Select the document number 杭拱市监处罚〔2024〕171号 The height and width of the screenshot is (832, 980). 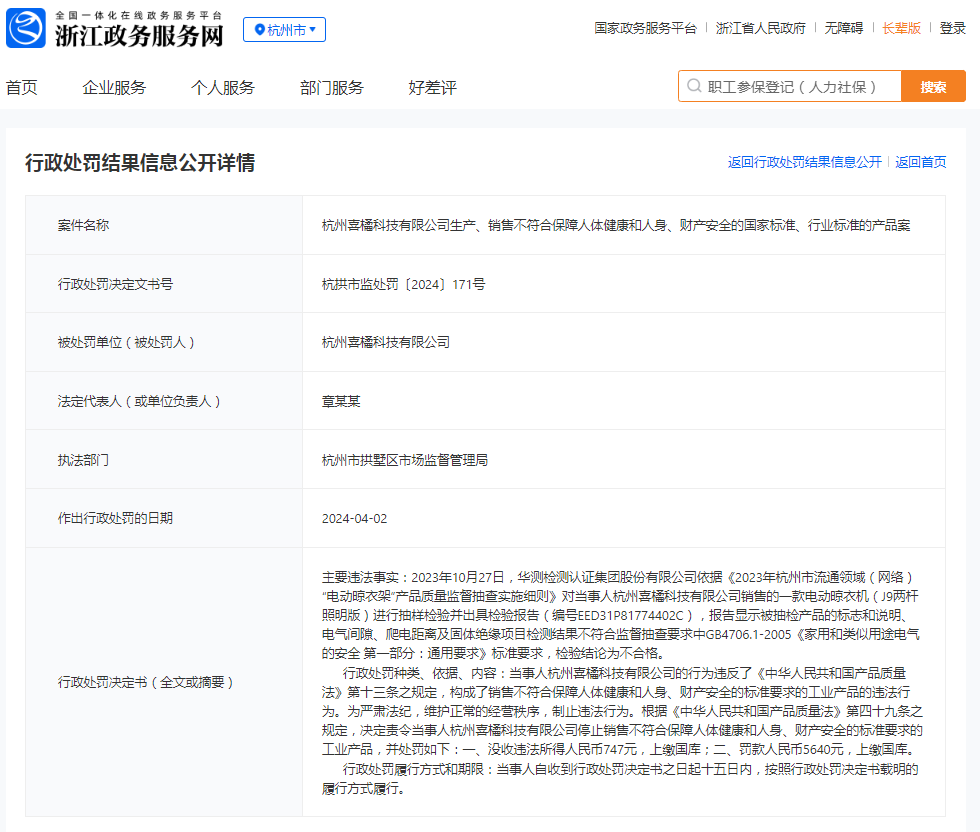point(404,284)
